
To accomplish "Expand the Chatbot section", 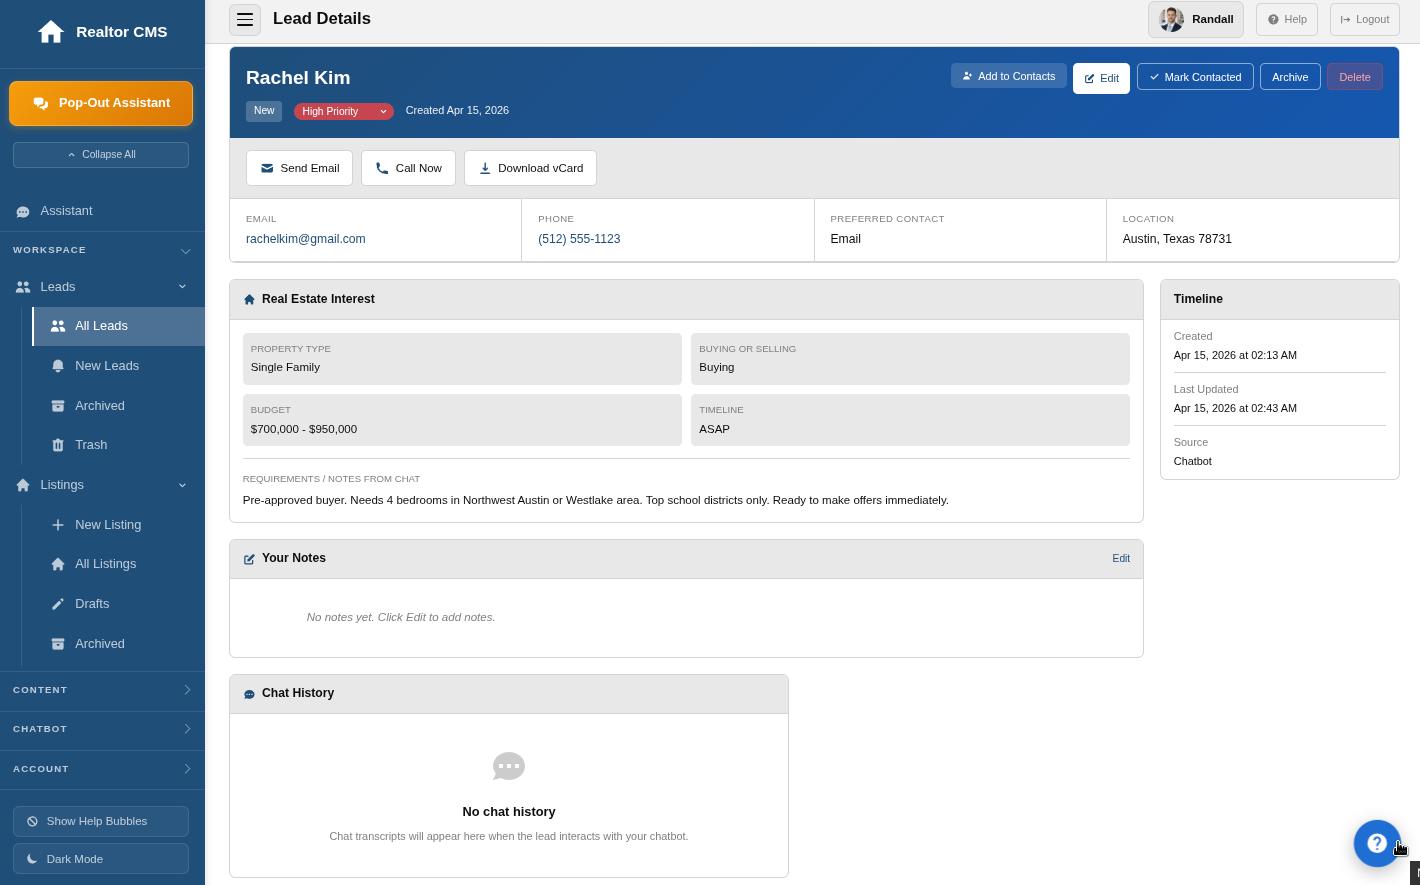I will coord(103,729).
